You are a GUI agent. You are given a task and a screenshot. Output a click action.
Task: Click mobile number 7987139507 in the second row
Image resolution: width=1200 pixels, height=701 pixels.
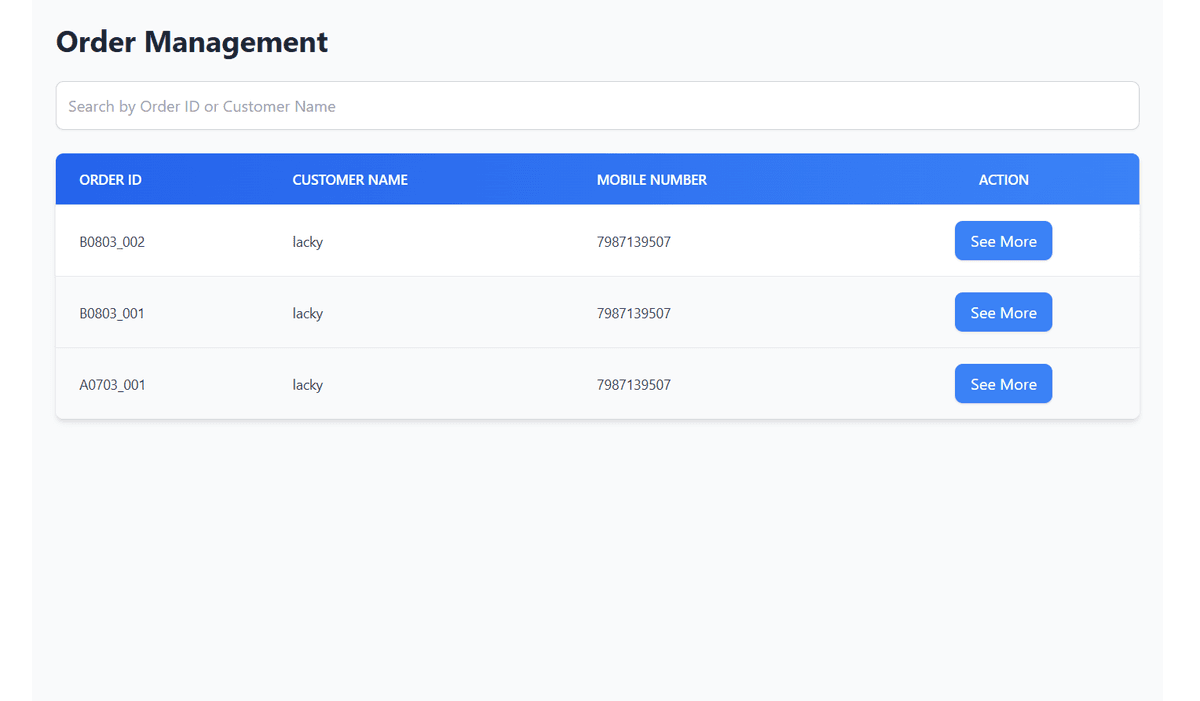coord(634,313)
